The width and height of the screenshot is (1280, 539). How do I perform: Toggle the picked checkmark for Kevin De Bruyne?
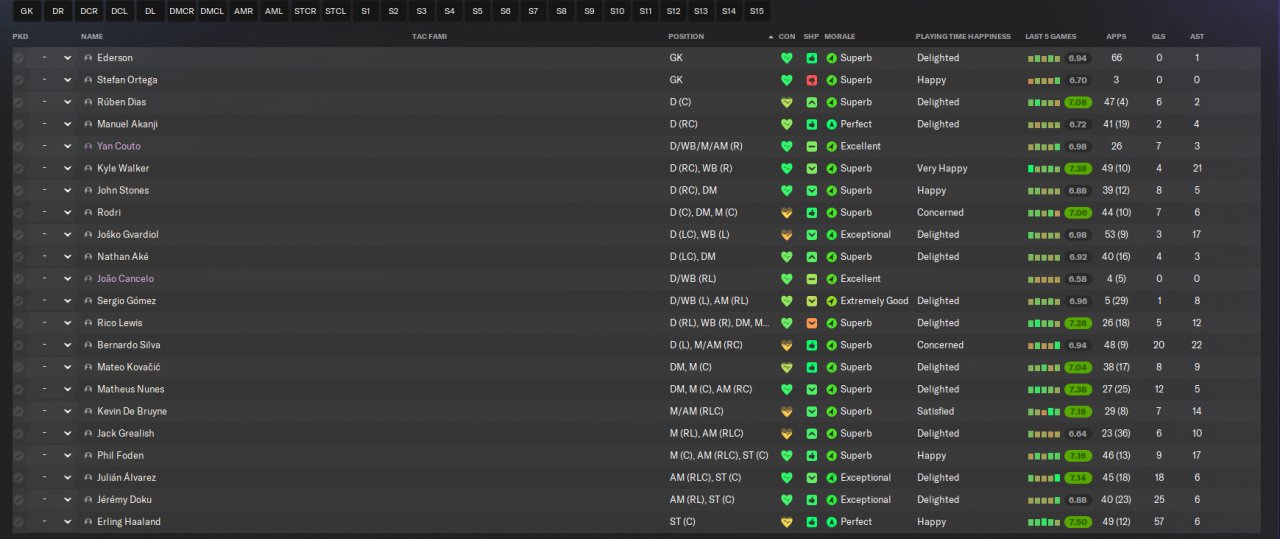point(18,411)
